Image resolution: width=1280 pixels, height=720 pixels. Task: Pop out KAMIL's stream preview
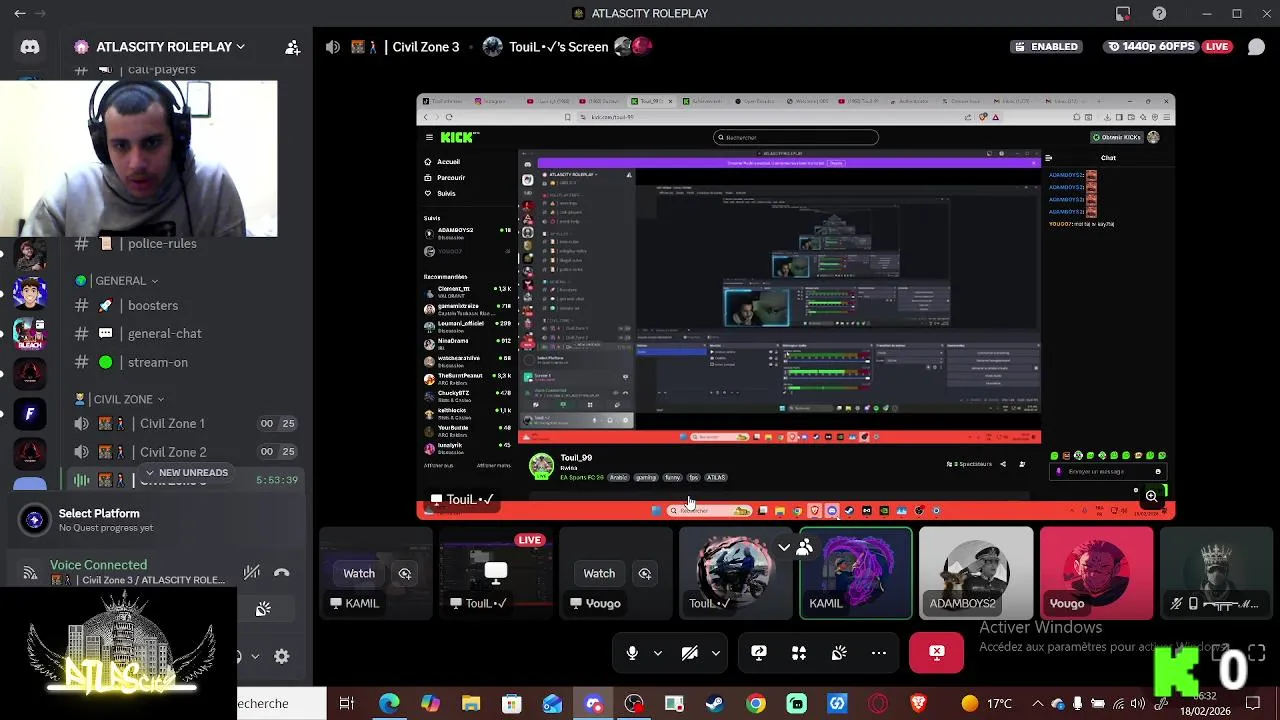pos(405,573)
